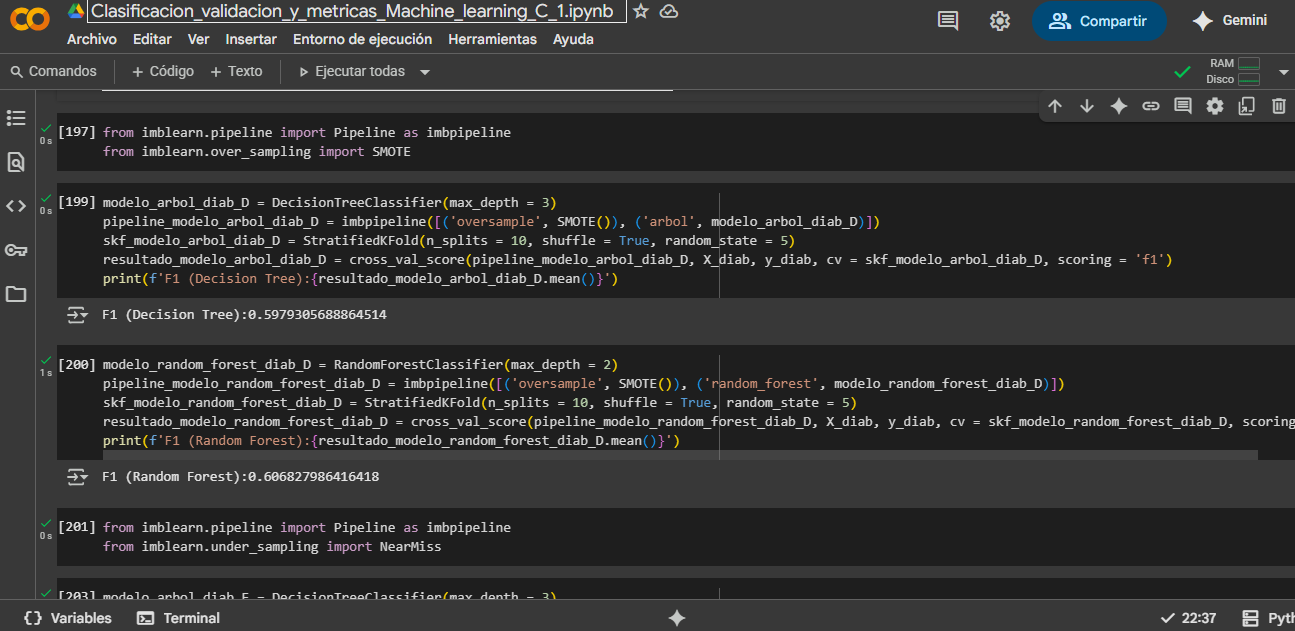Viewport: 1295px width, 631px height.
Task: Open the table of contents sidebar icon
Action: tap(16, 118)
